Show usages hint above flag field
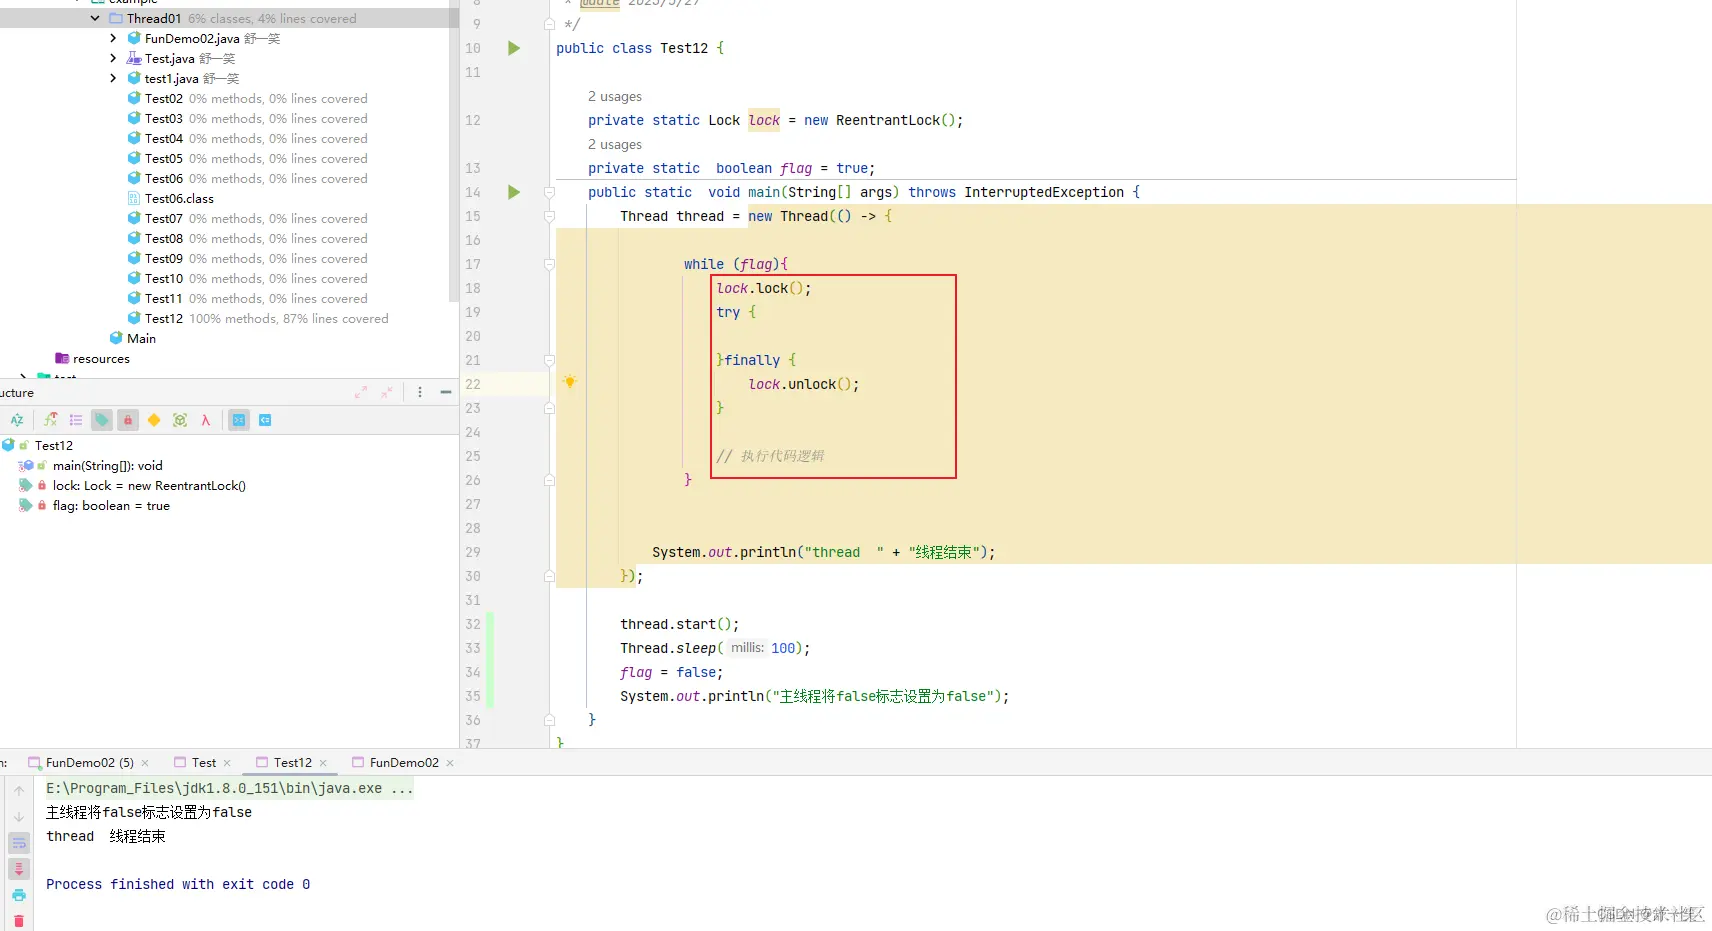The width and height of the screenshot is (1712, 931). coord(615,144)
